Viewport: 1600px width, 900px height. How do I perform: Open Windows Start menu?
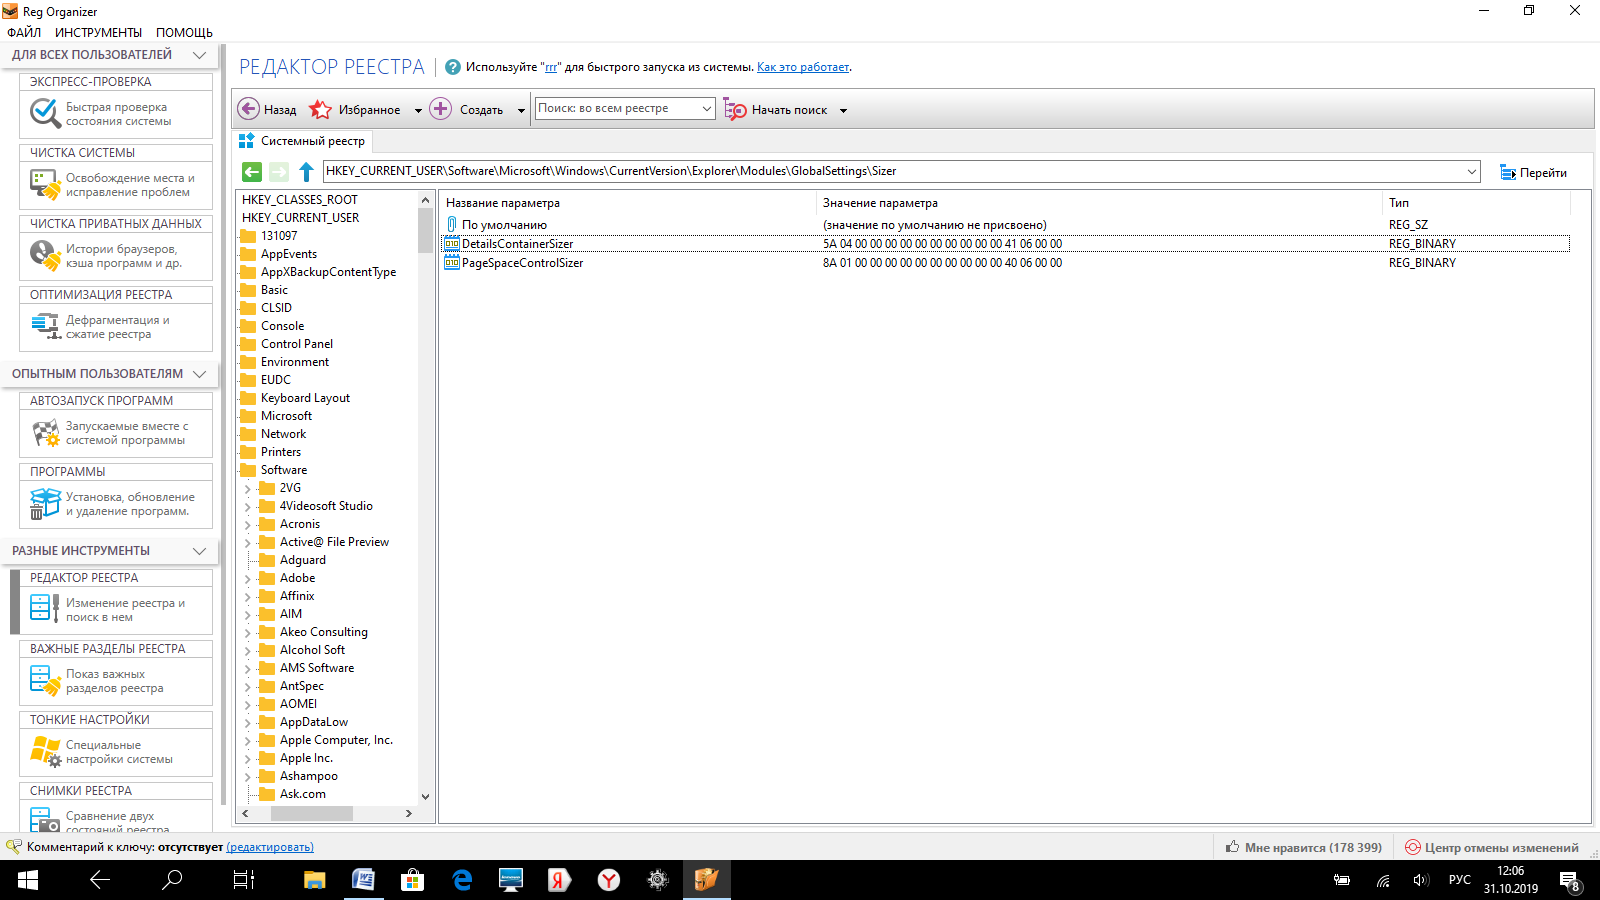point(28,880)
